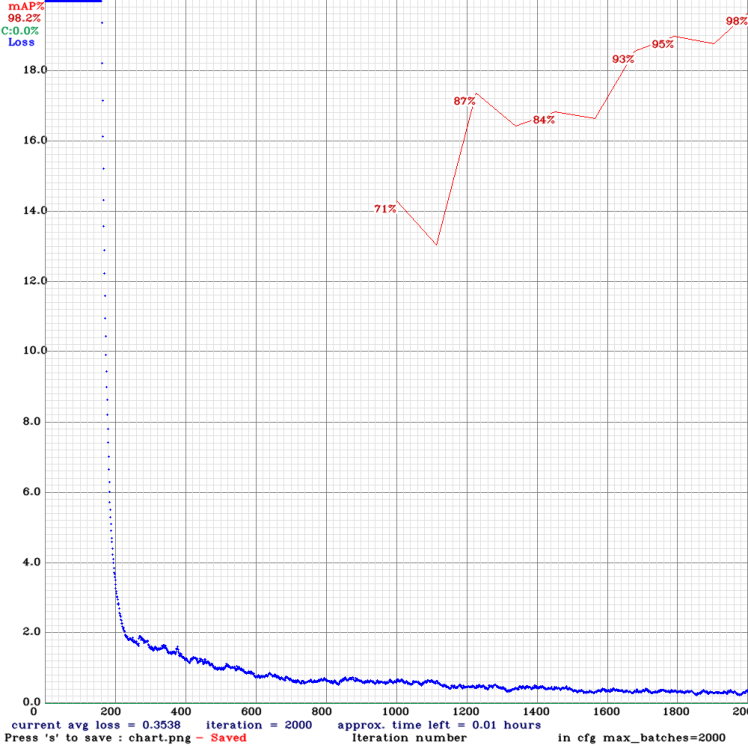Click the iteration = 2000 status text
Screen dimensions: 748x748
click(259, 725)
